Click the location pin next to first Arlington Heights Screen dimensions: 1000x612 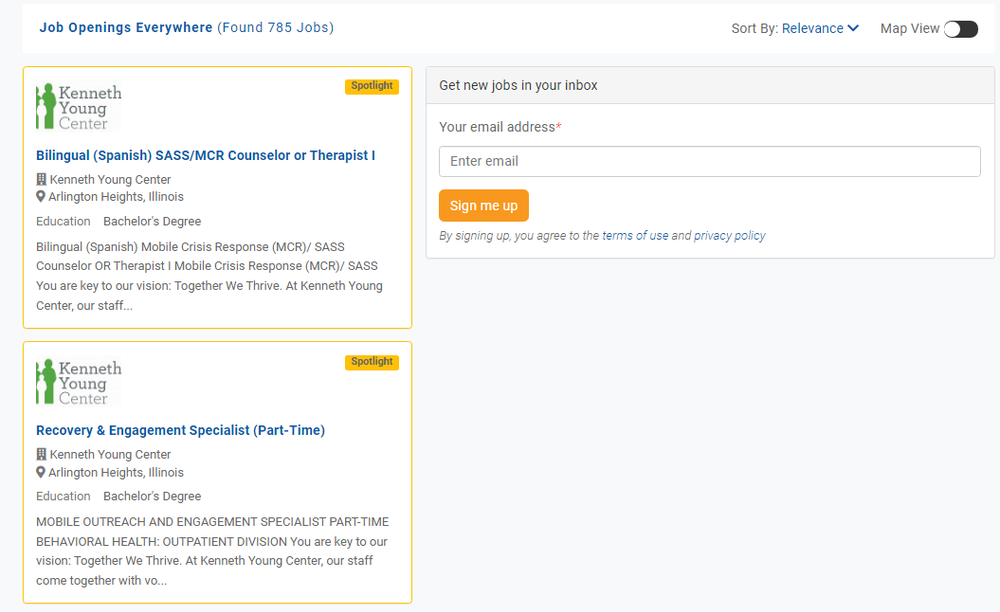coord(41,196)
